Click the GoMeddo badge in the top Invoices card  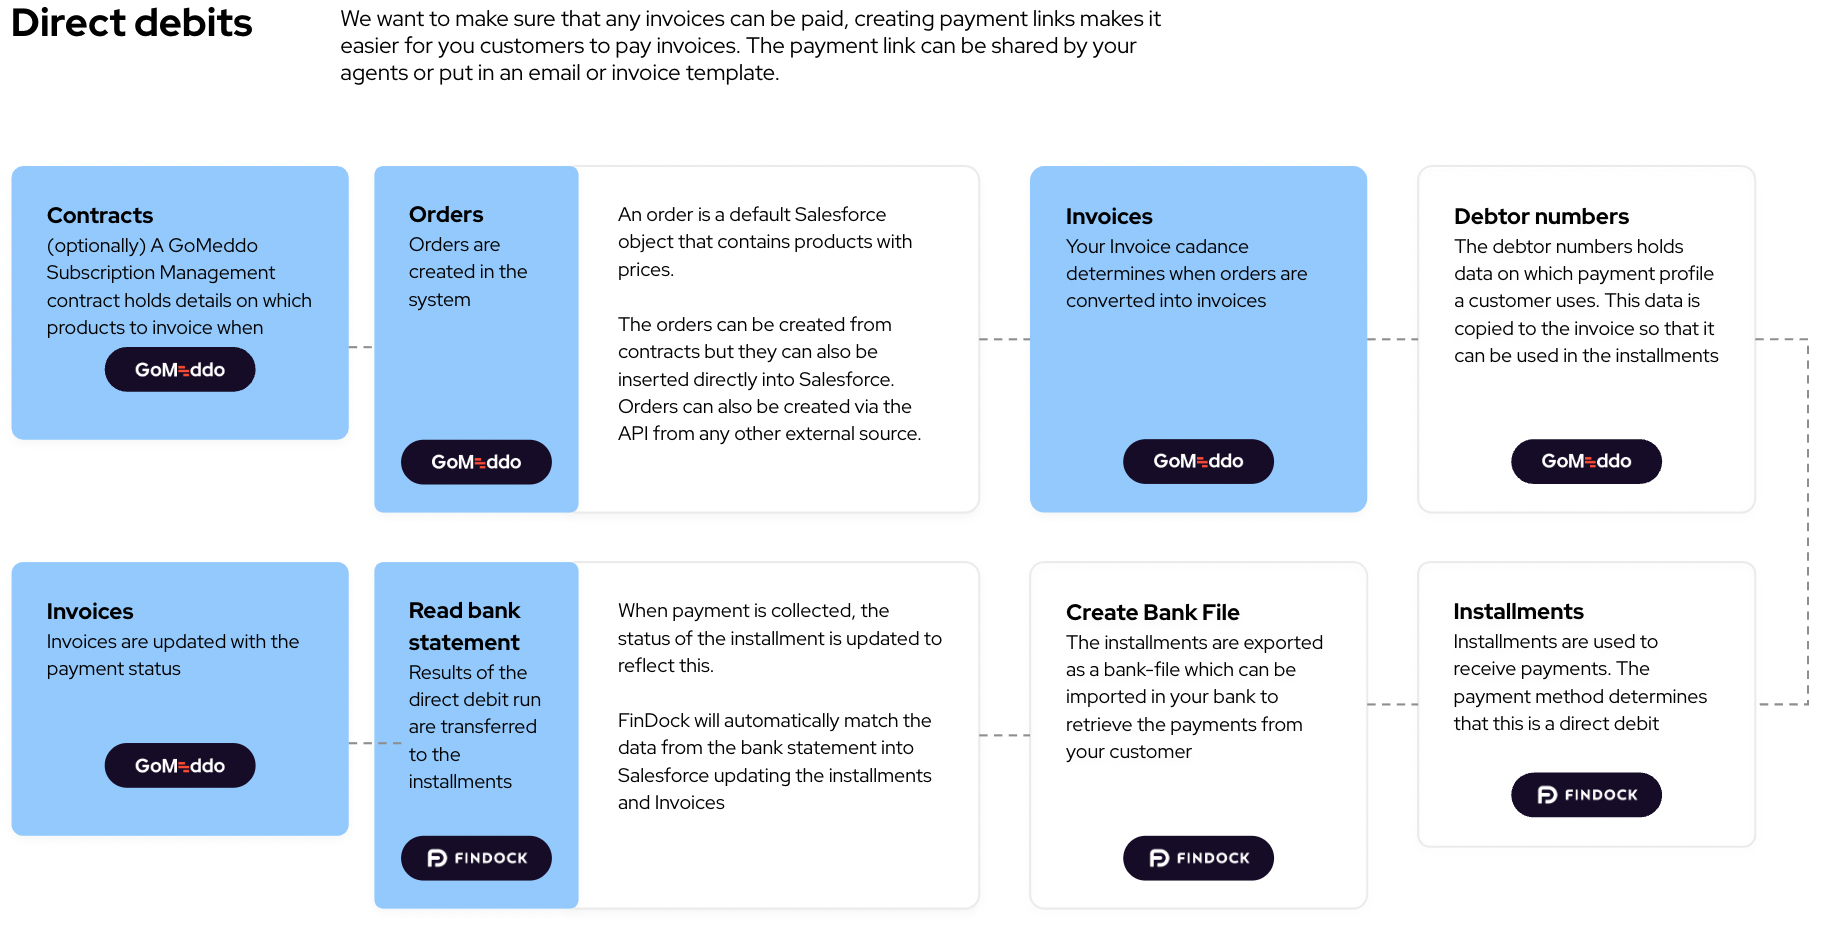coord(1198,461)
